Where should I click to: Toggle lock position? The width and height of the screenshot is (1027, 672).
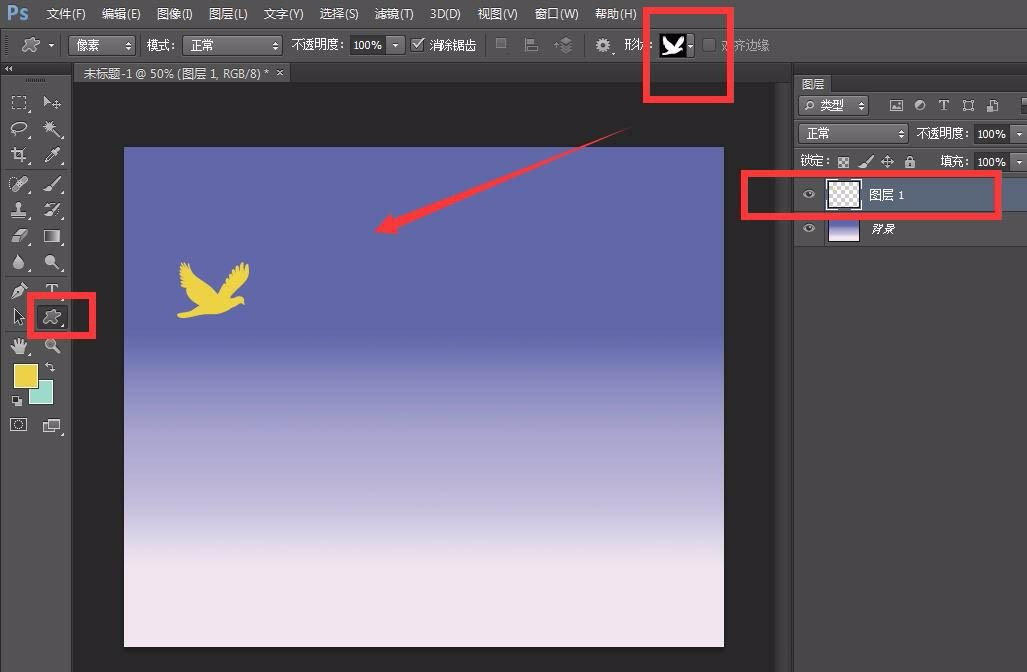click(x=887, y=161)
